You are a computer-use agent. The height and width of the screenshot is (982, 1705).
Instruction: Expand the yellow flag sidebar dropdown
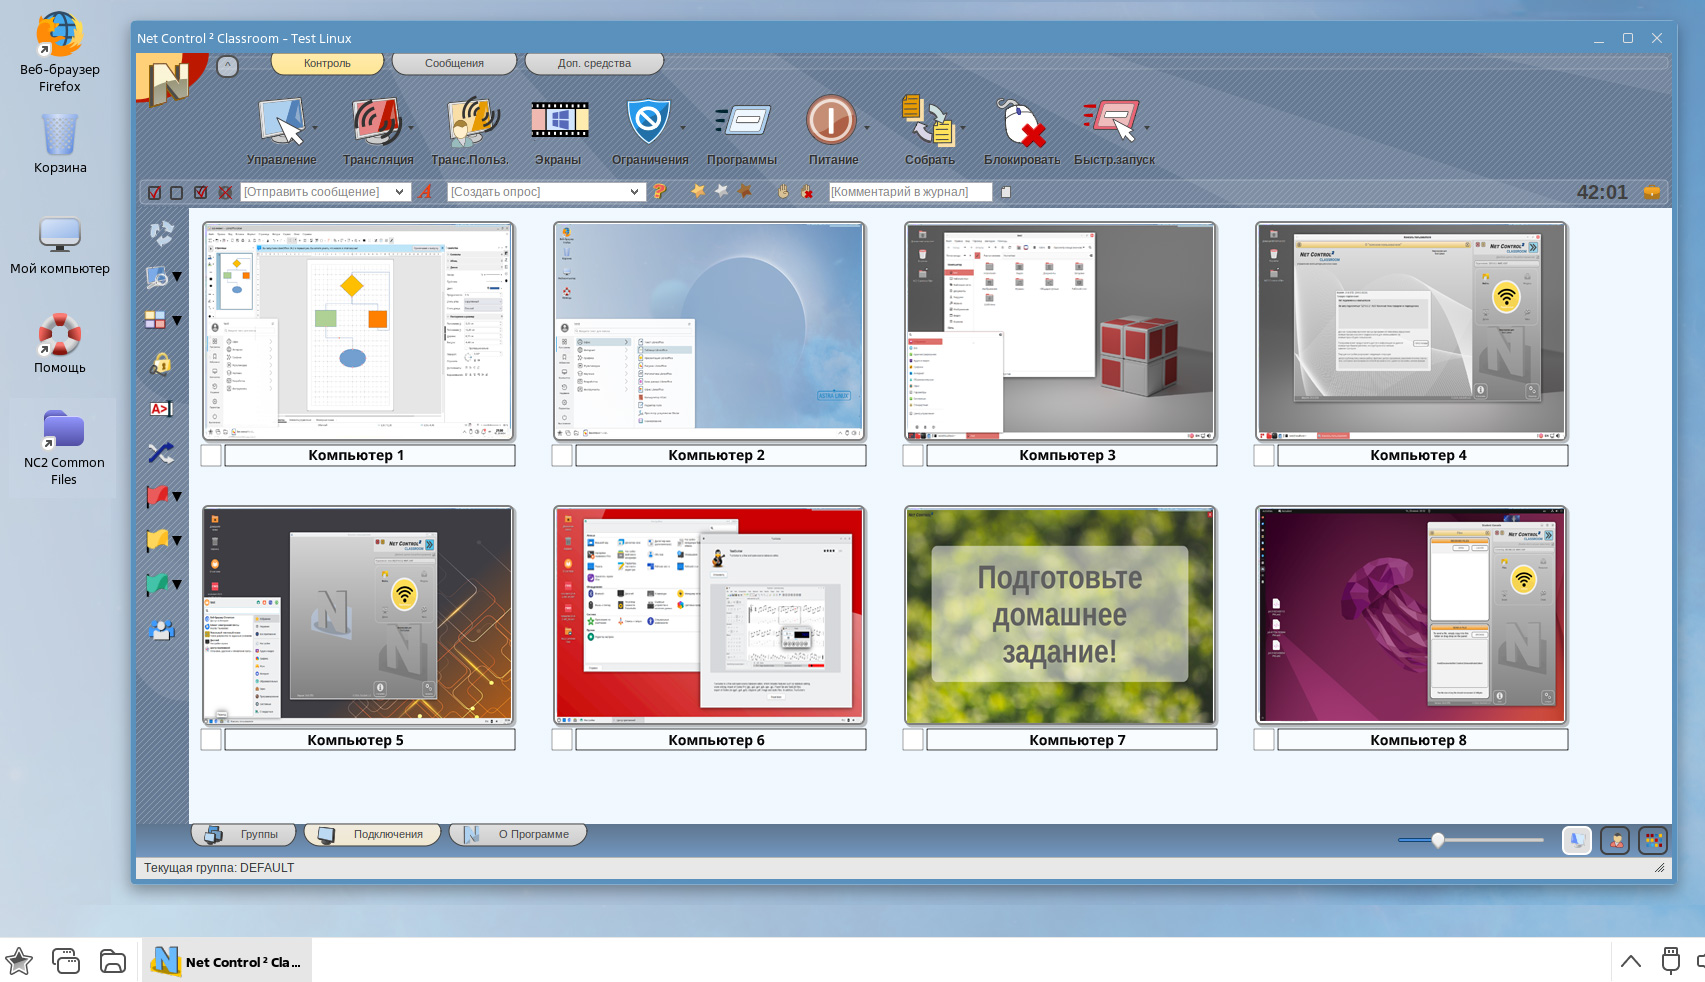tap(177, 540)
